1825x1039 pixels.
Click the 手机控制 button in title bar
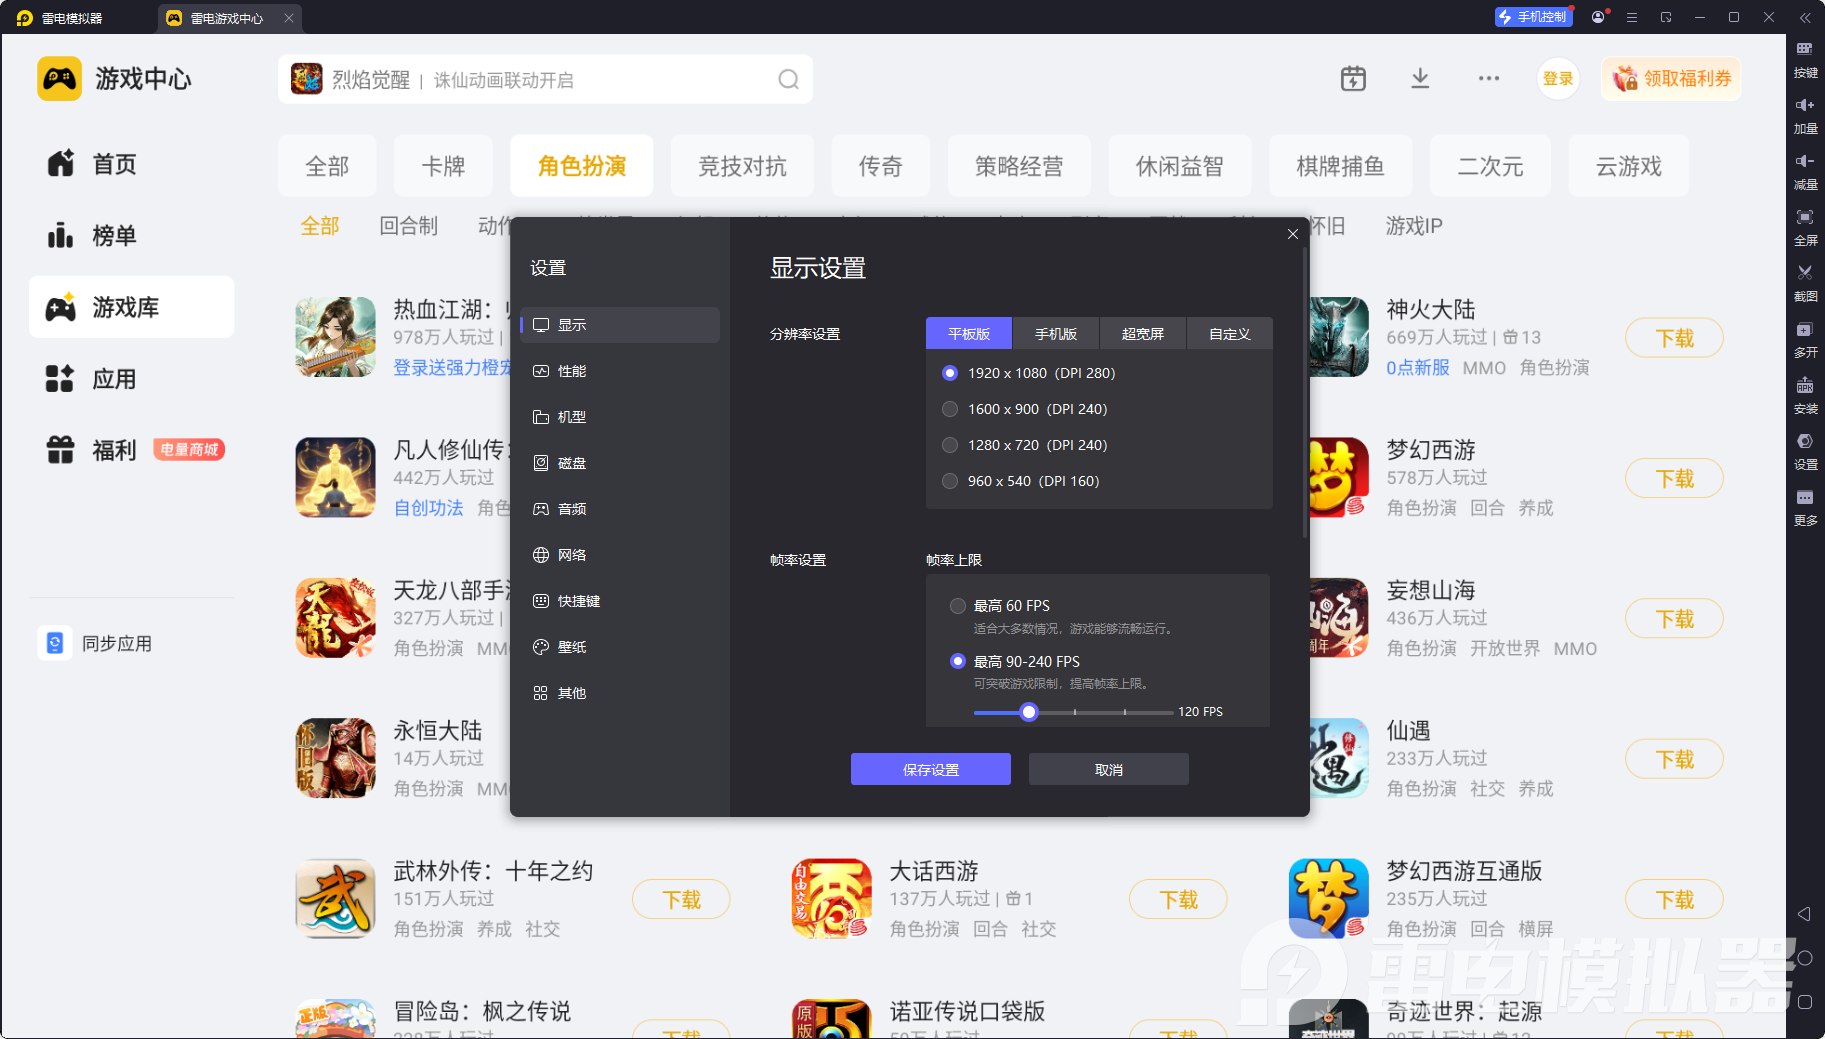pyautogui.click(x=1533, y=17)
